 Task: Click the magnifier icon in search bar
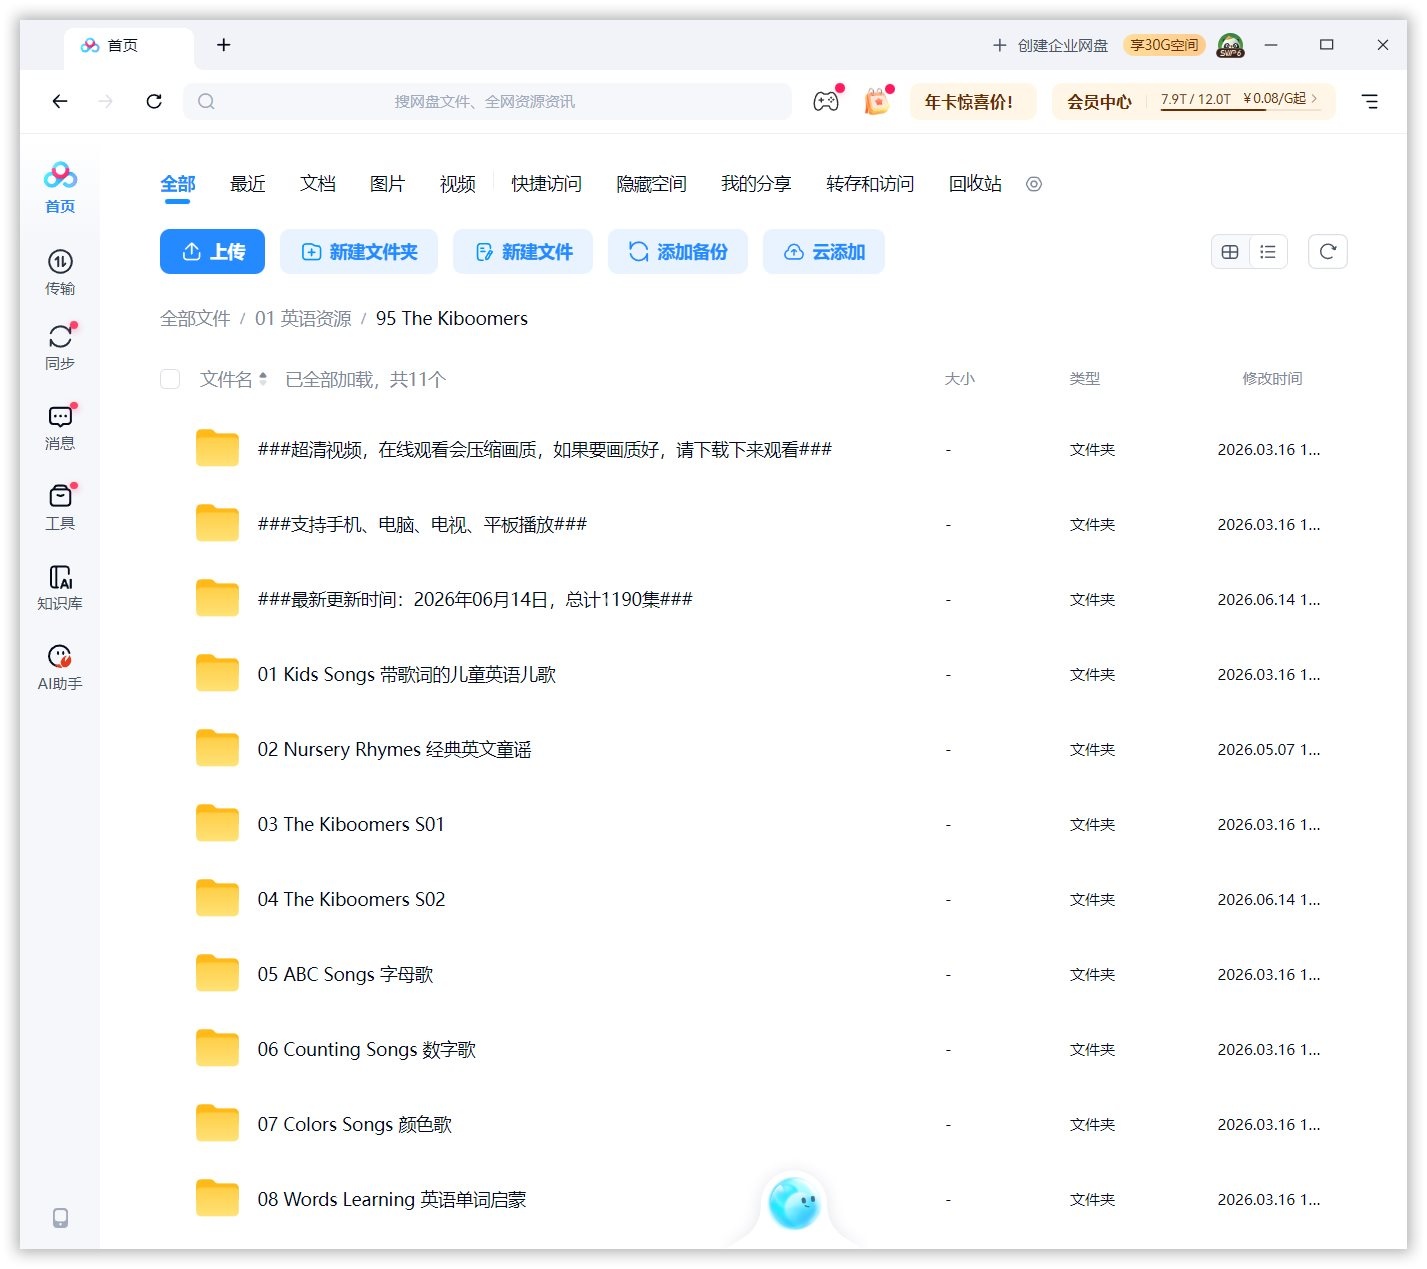pyautogui.click(x=206, y=101)
